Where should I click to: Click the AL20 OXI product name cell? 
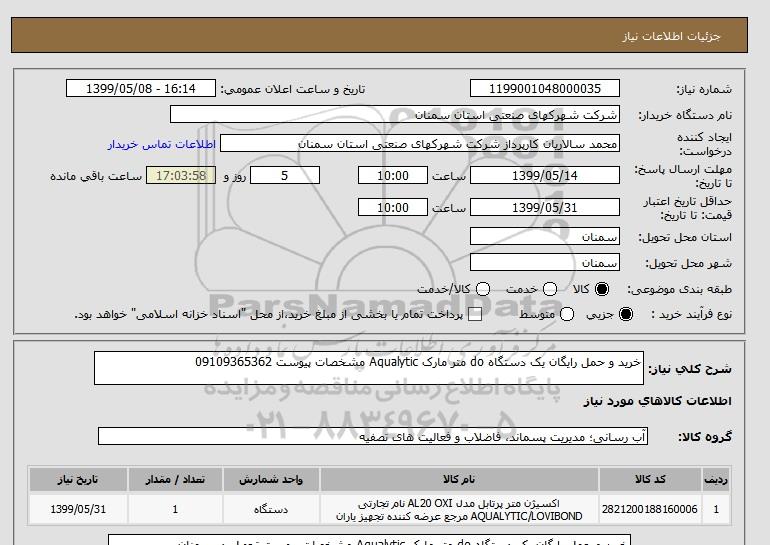pos(459,509)
